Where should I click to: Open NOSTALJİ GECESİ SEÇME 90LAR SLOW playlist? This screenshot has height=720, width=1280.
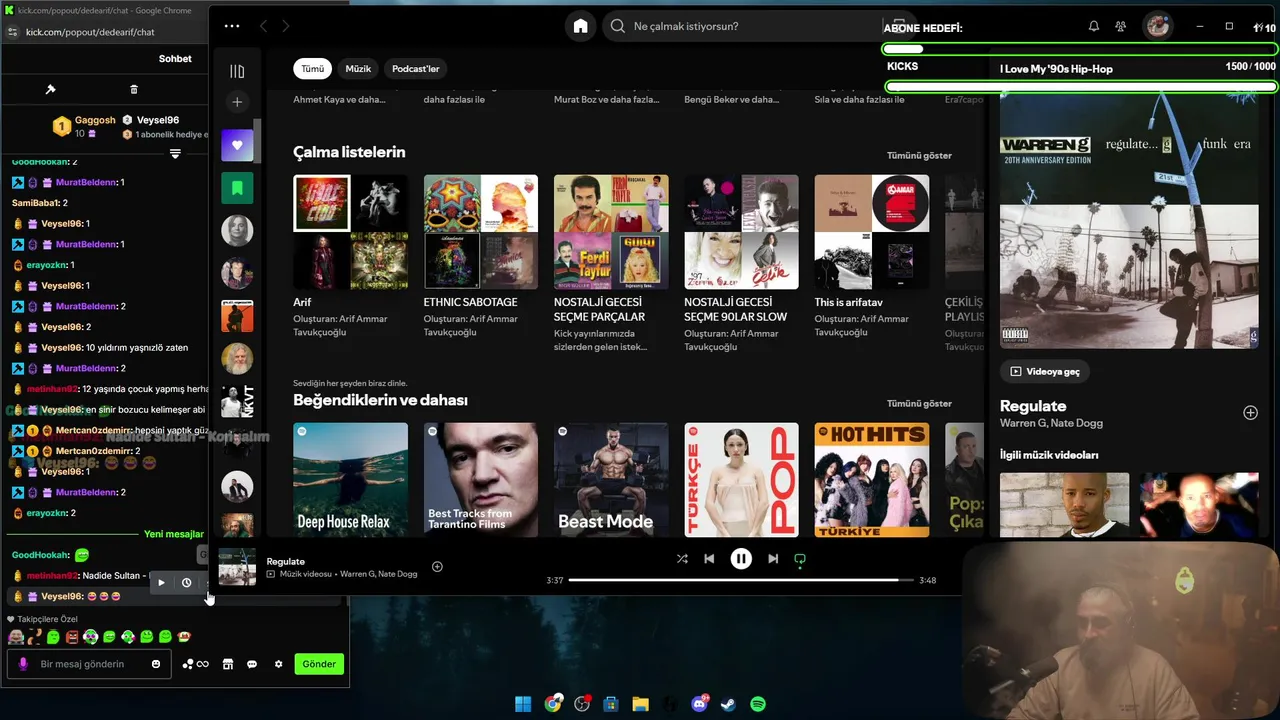click(x=741, y=263)
